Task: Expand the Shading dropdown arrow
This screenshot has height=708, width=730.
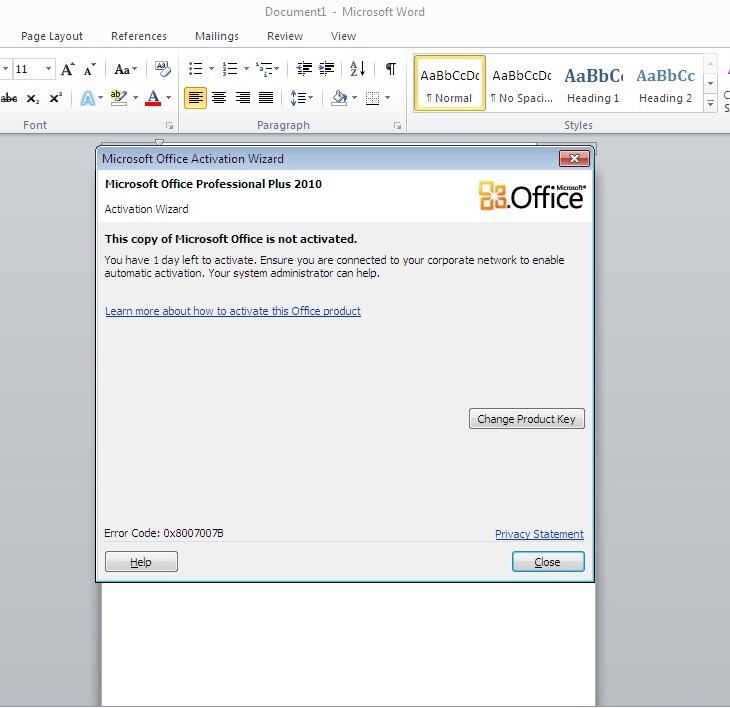Action: 354,98
